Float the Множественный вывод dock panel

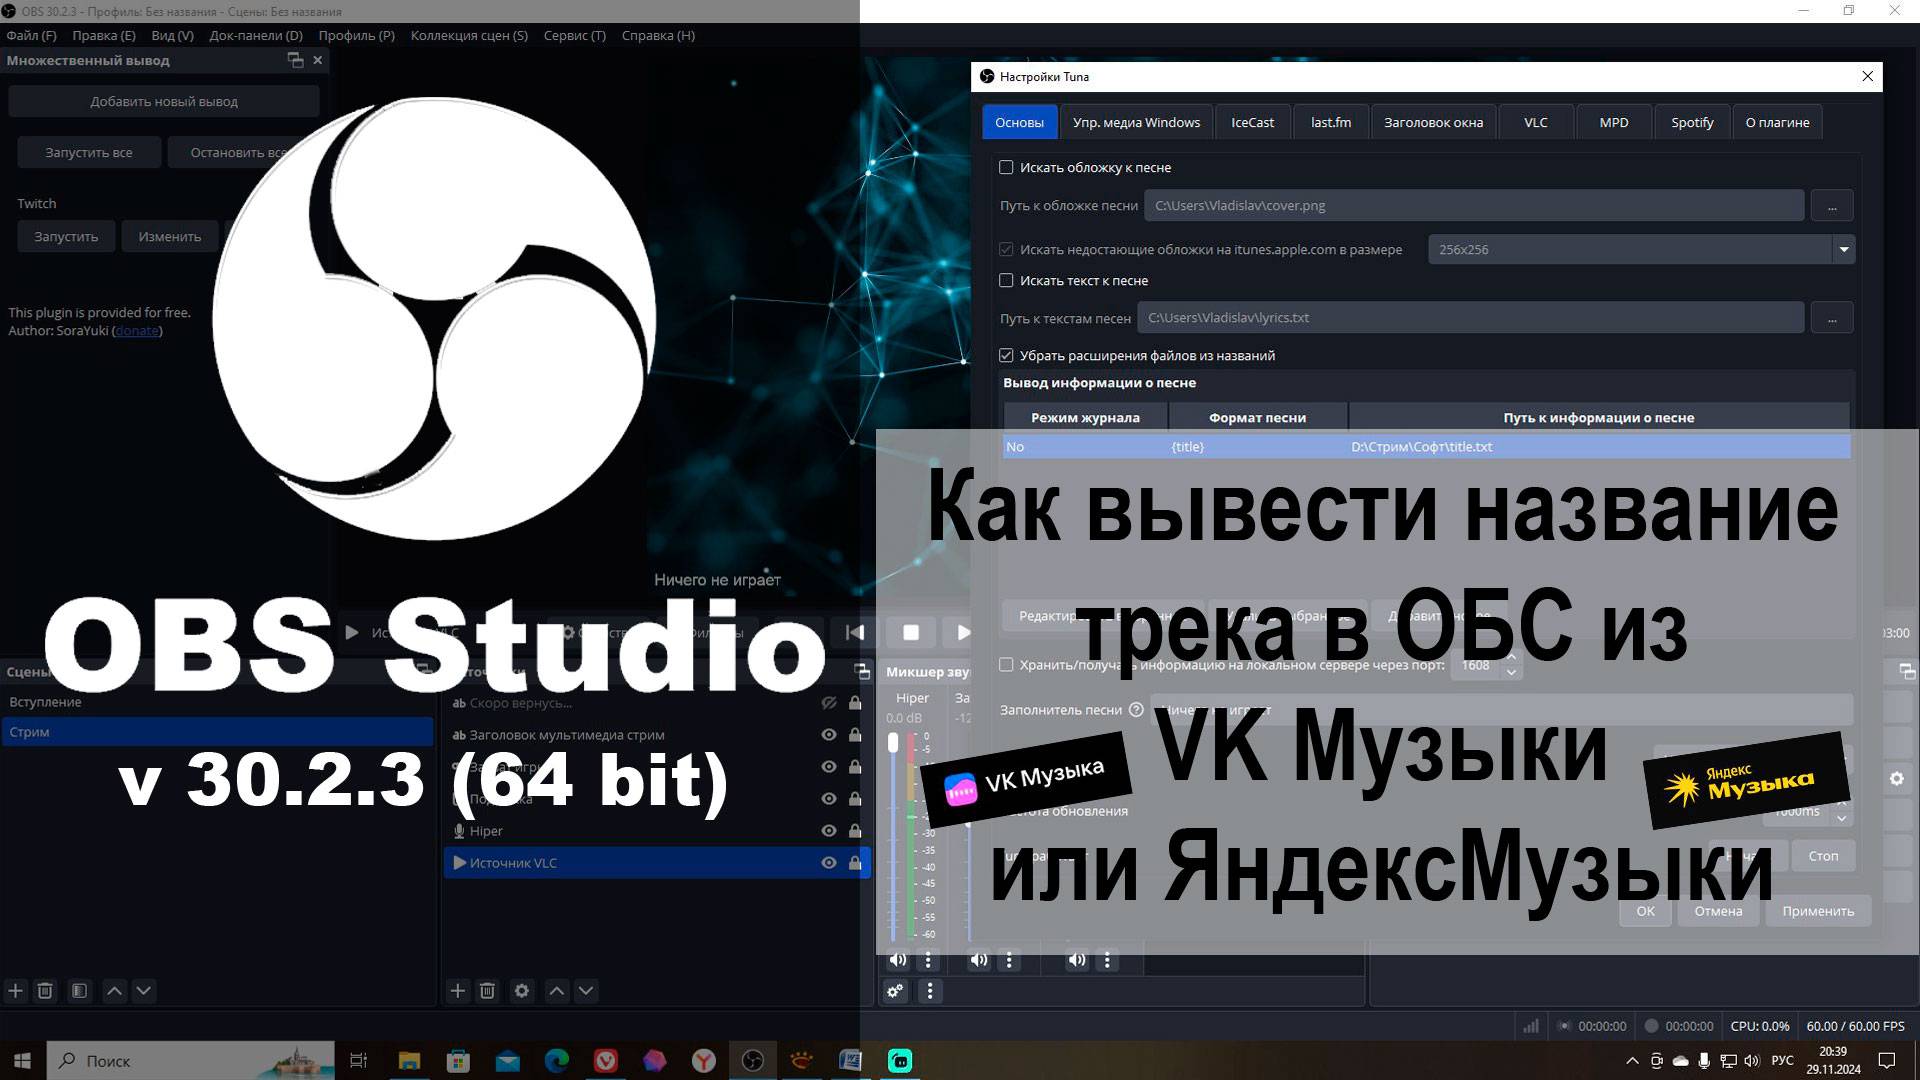pyautogui.click(x=295, y=60)
